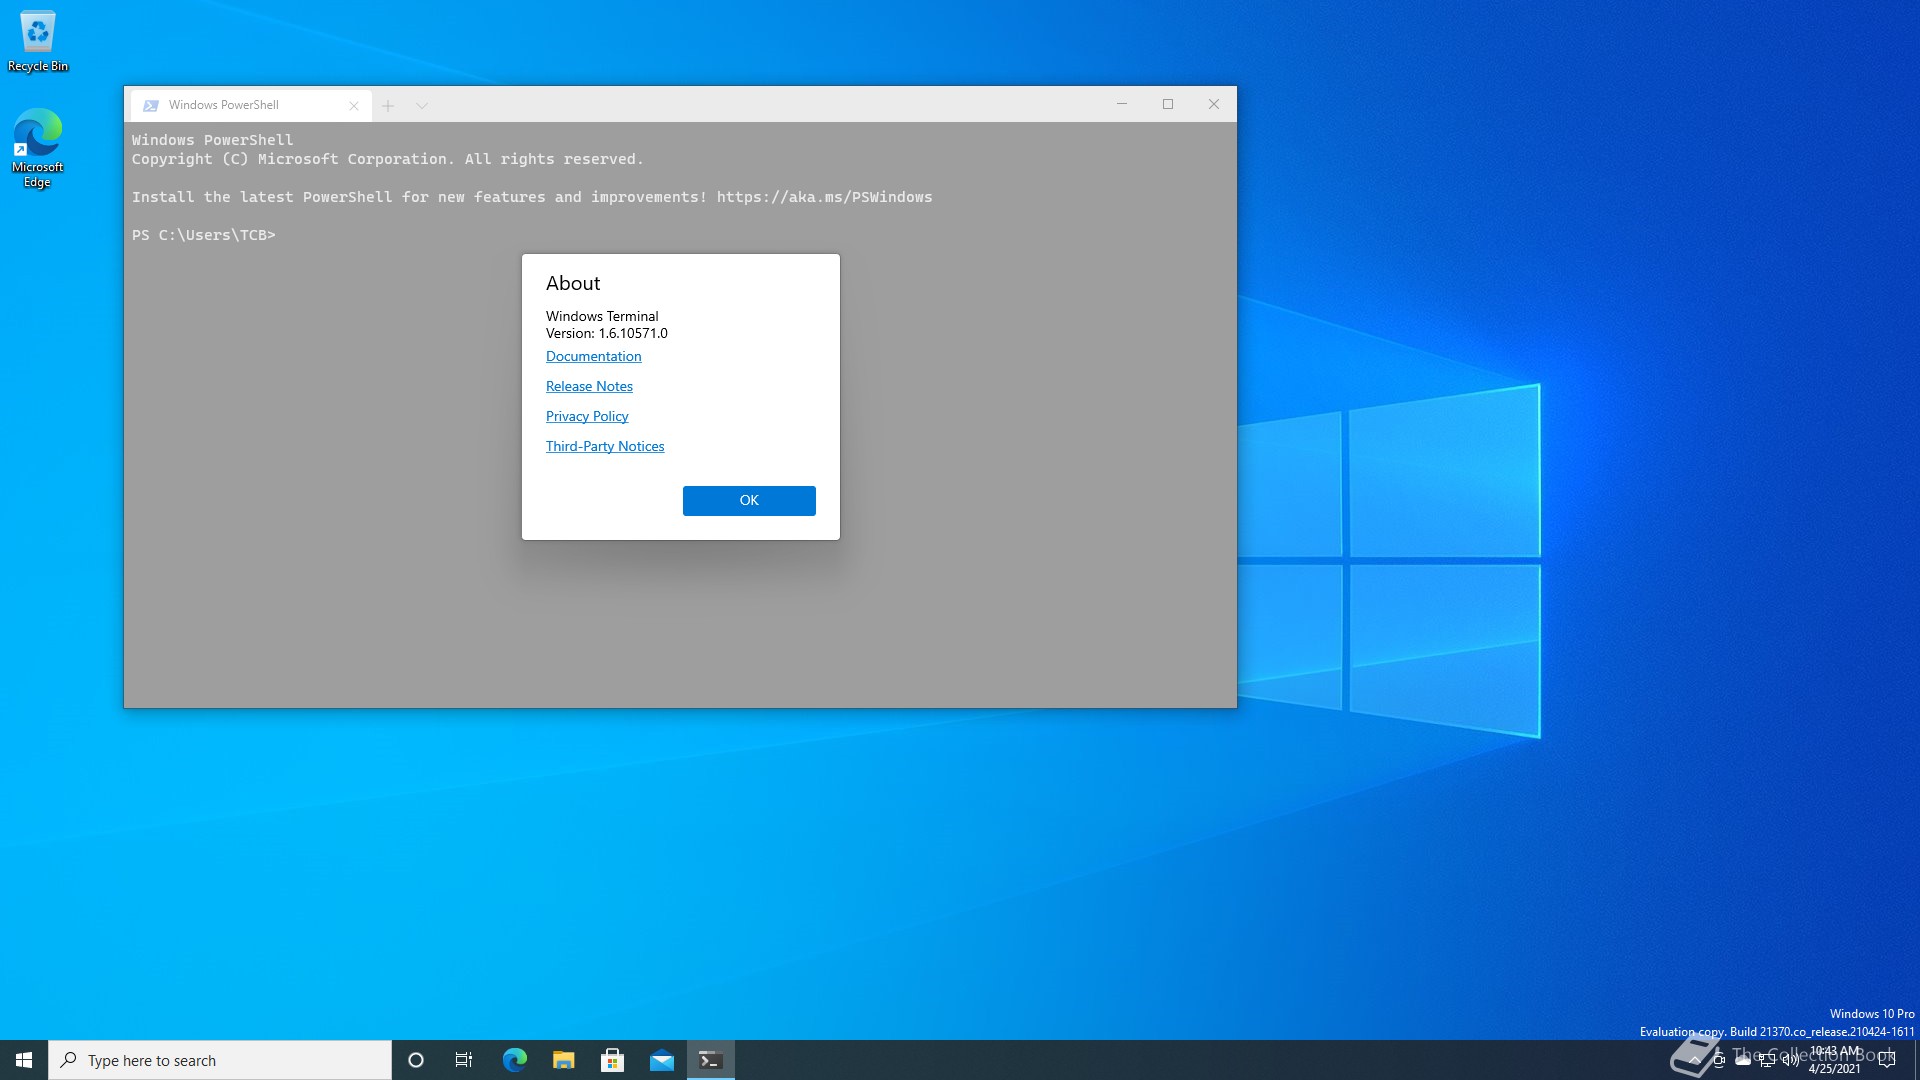The width and height of the screenshot is (1920, 1080).
Task: Open Microsoft Store from the taskbar
Action: 612,1060
